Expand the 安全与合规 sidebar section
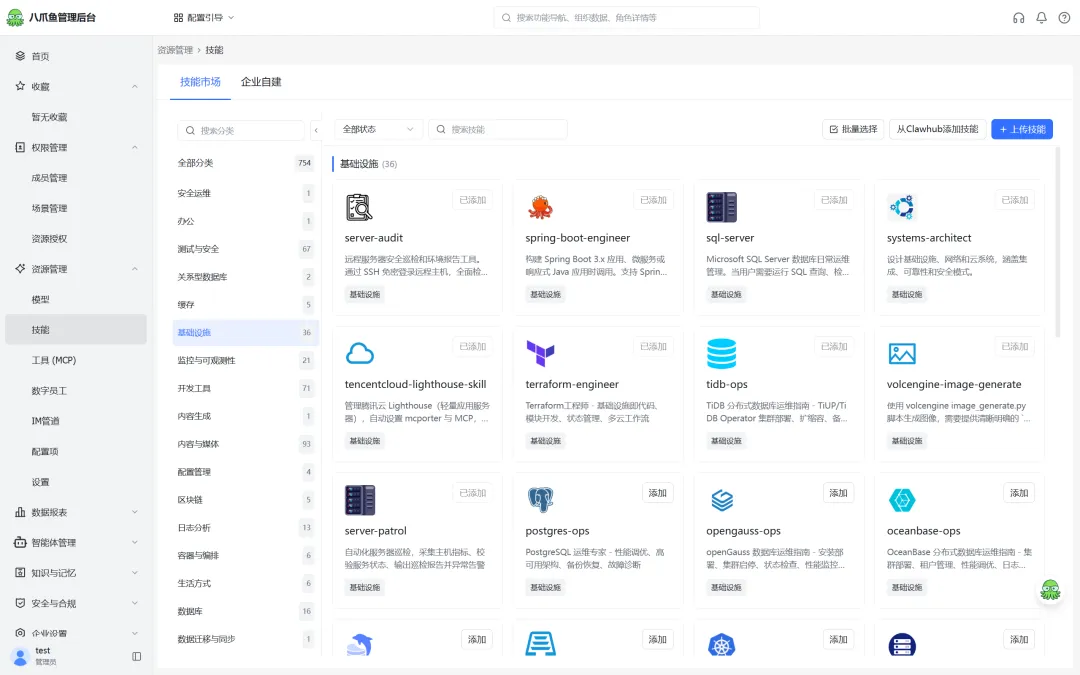This screenshot has height=675, width=1080. point(134,603)
